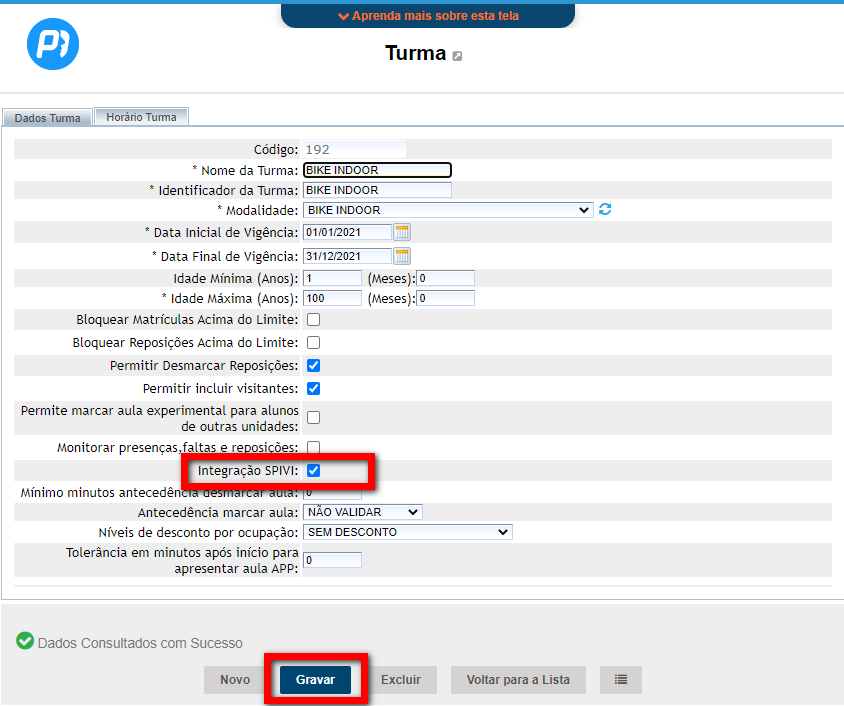844x706 pixels.
Task: Open calendar for Data Final de Vigência
Action: [x=402, y=255]
